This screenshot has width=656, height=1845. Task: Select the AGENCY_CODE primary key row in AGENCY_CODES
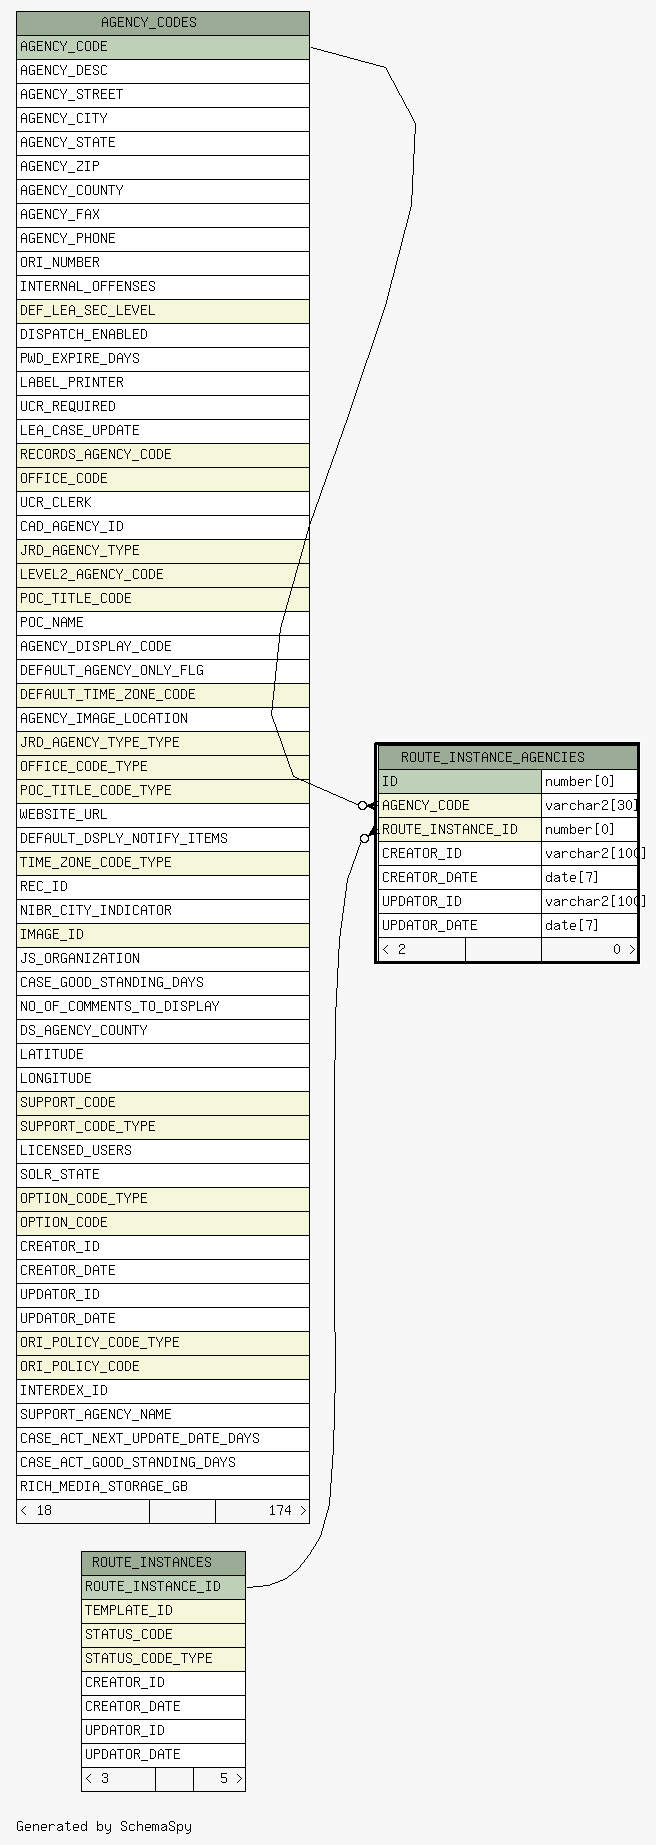point(163,46)
